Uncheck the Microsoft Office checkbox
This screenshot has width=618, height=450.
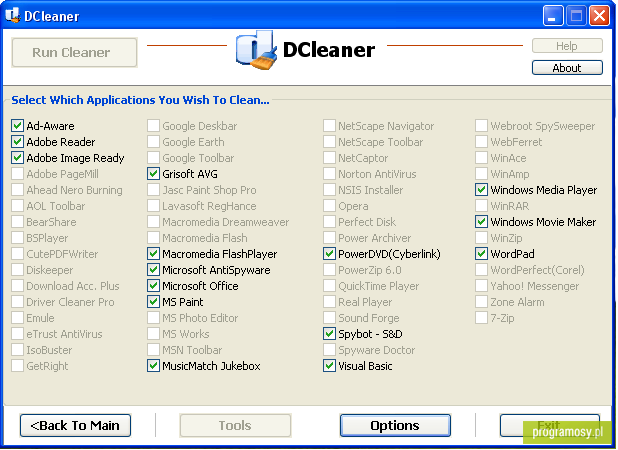(153, 286)
